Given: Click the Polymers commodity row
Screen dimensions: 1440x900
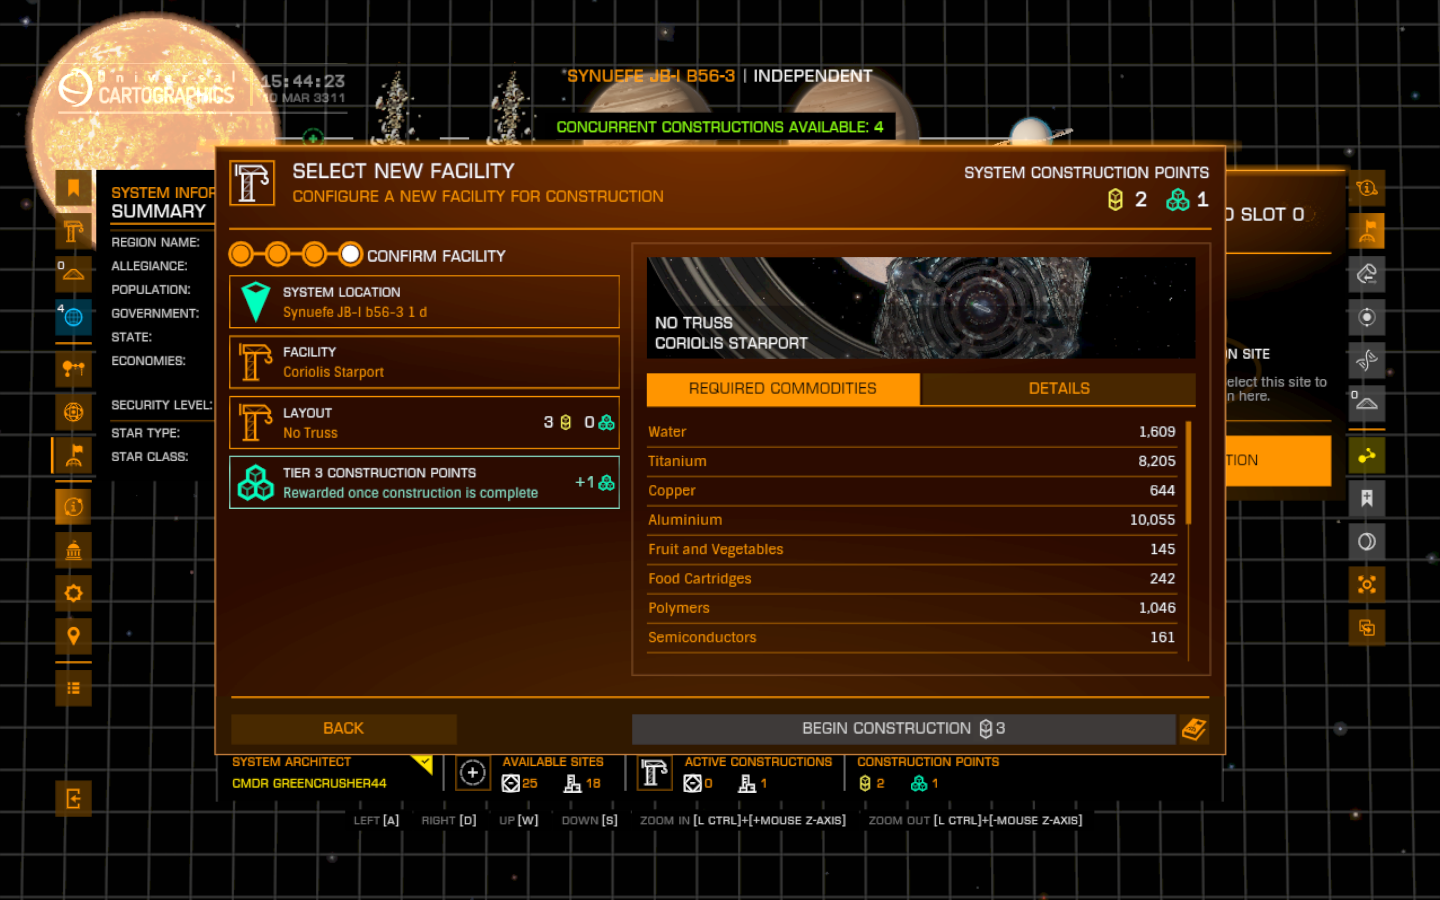Looking at the screenshot, I should click(x=912, y=608).
